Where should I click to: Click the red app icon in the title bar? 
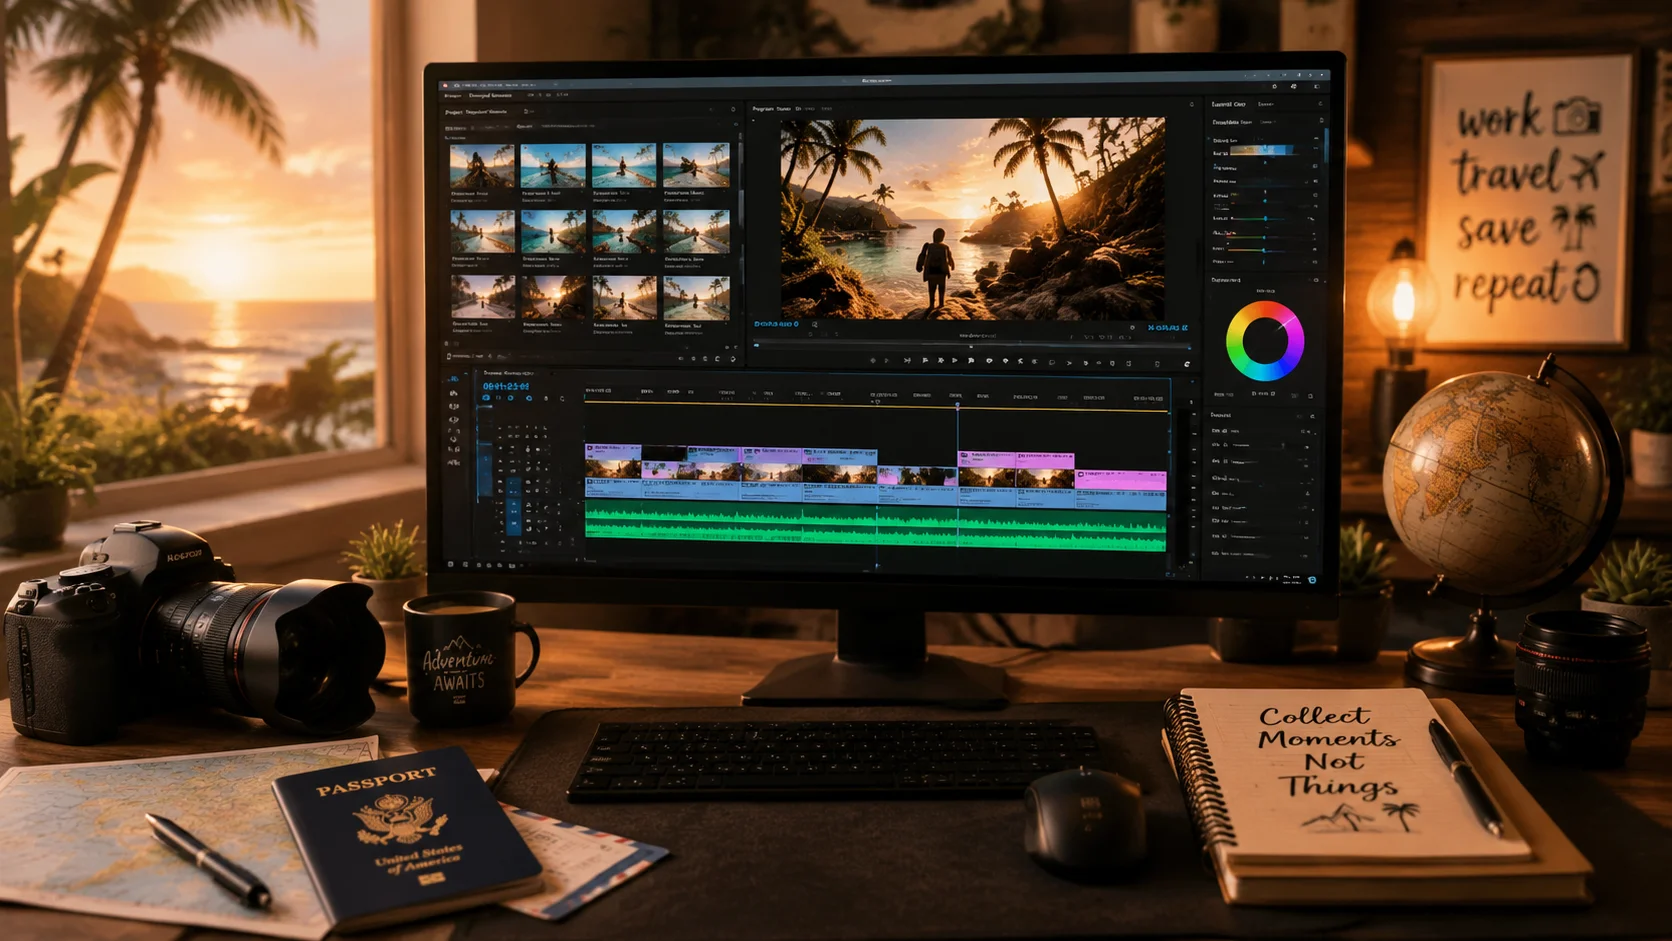pos(445,85)
